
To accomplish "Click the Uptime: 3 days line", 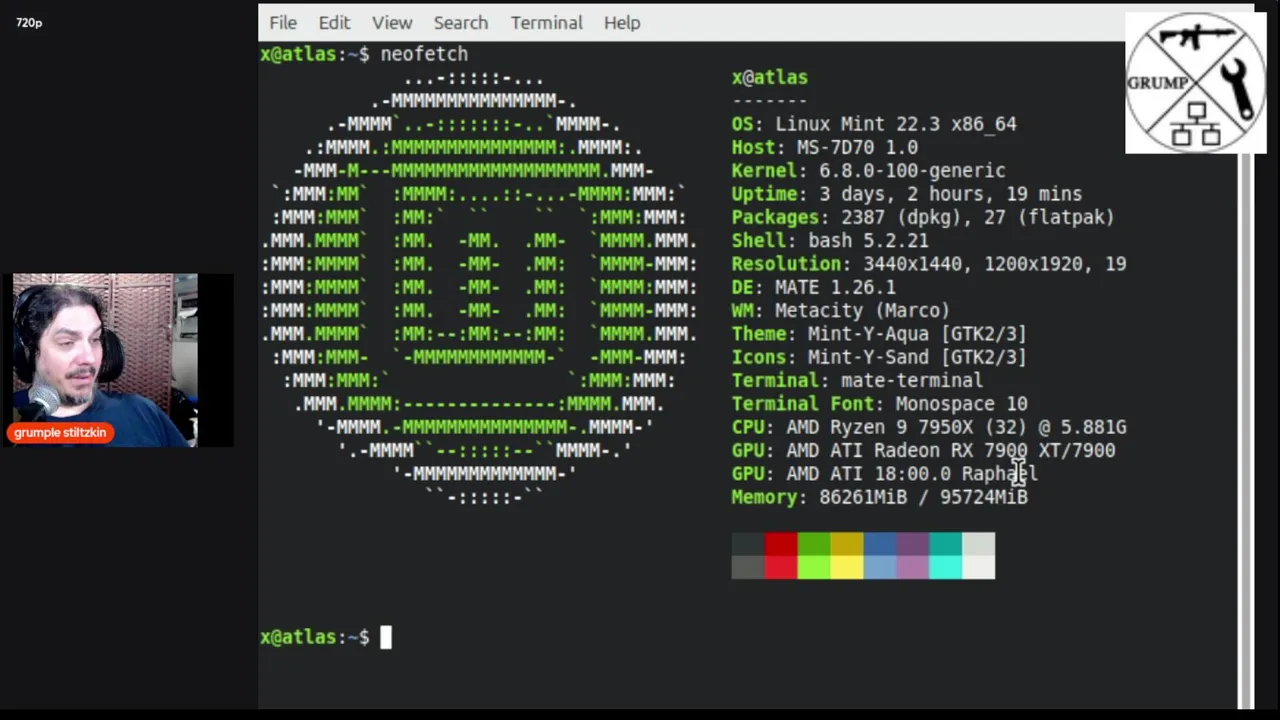I will click(x=906, y=194).
